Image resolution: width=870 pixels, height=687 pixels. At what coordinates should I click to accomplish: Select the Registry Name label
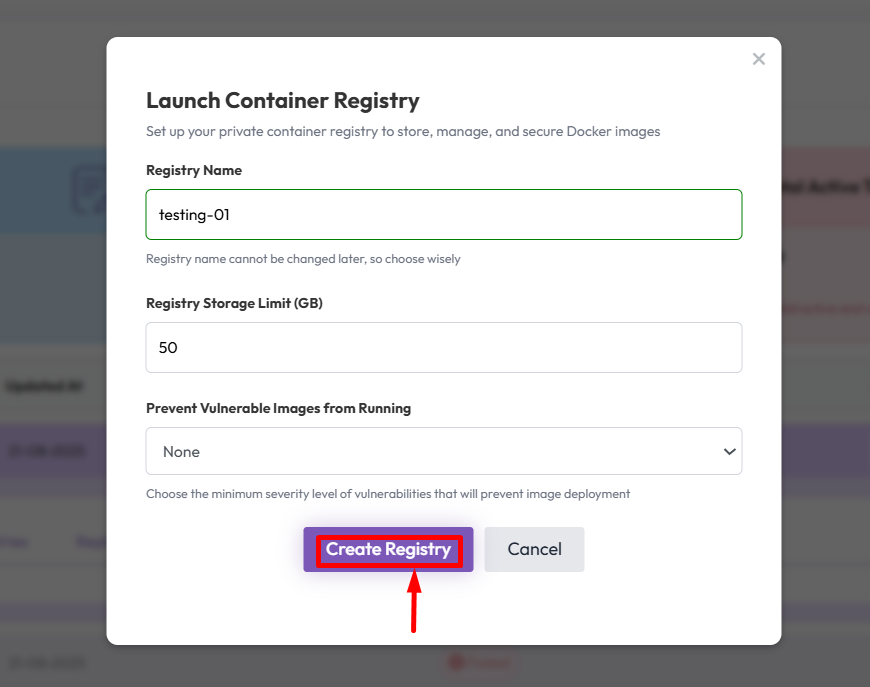[194, 170]
